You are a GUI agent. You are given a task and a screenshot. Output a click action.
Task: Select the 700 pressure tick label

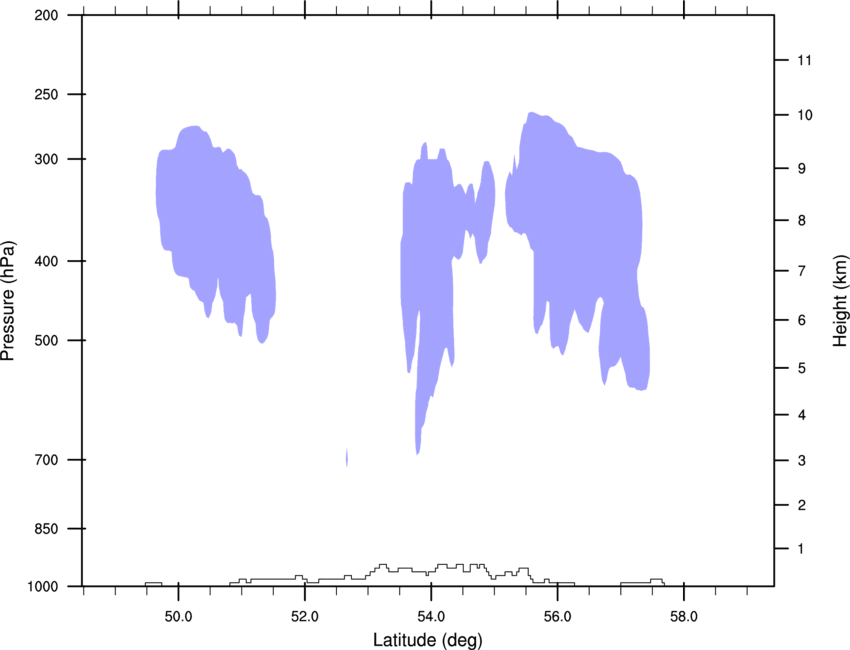pos(46,460)
